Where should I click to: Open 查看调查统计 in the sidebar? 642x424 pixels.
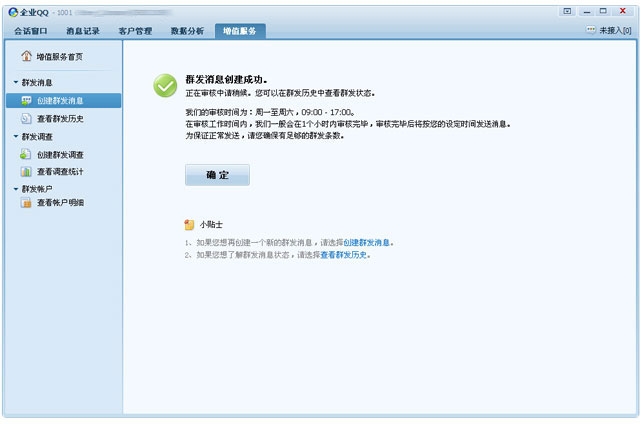coord(60,172)
